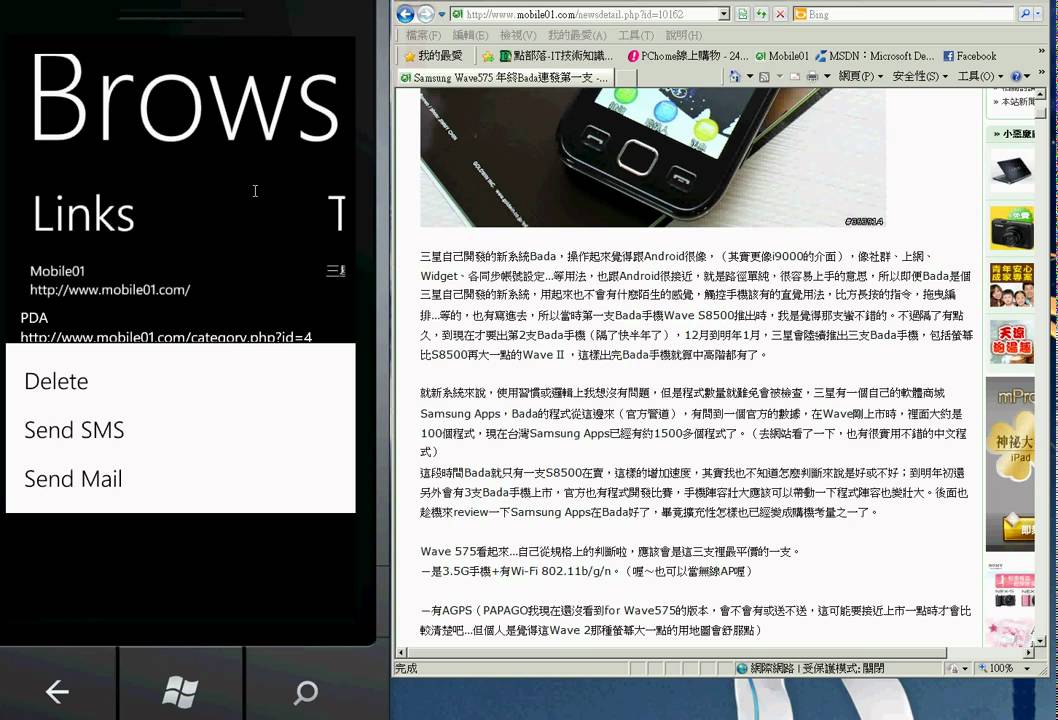Open the 編輯(E) menu
Screen dimensions: 1058x720
470,35
